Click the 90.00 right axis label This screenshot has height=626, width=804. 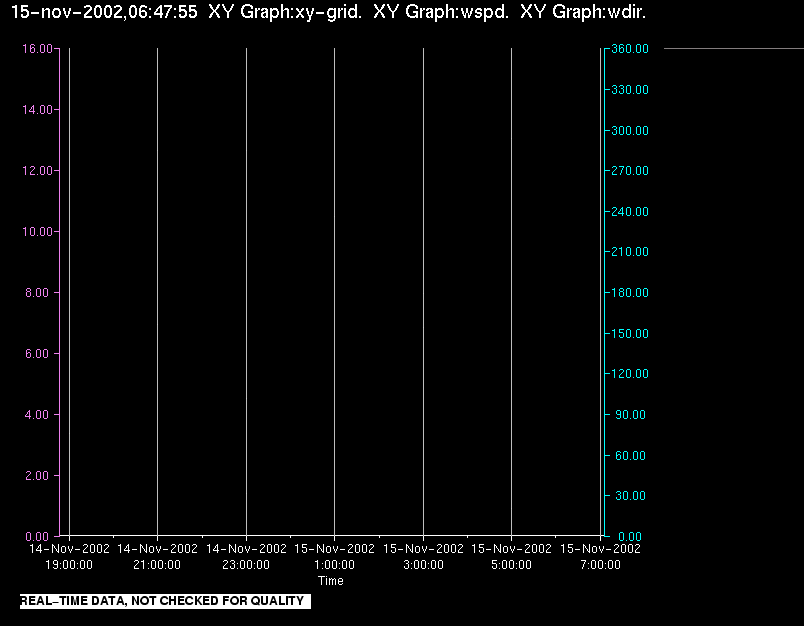coord(630,415)
